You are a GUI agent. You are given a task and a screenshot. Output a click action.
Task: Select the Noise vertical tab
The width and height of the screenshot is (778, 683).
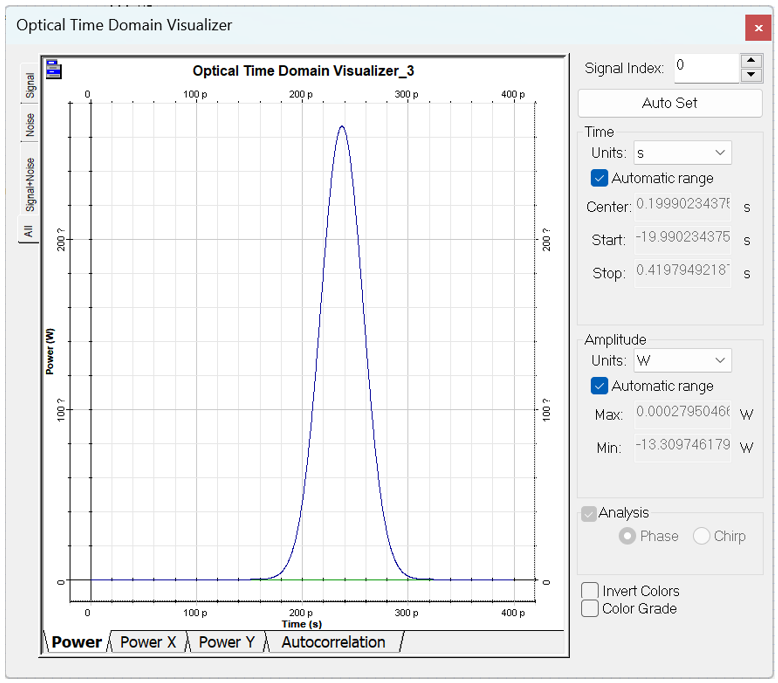(30, 125)
